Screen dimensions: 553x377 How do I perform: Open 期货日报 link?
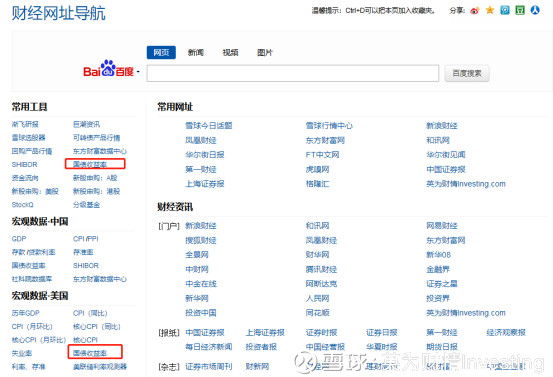(x=442, y=347)
